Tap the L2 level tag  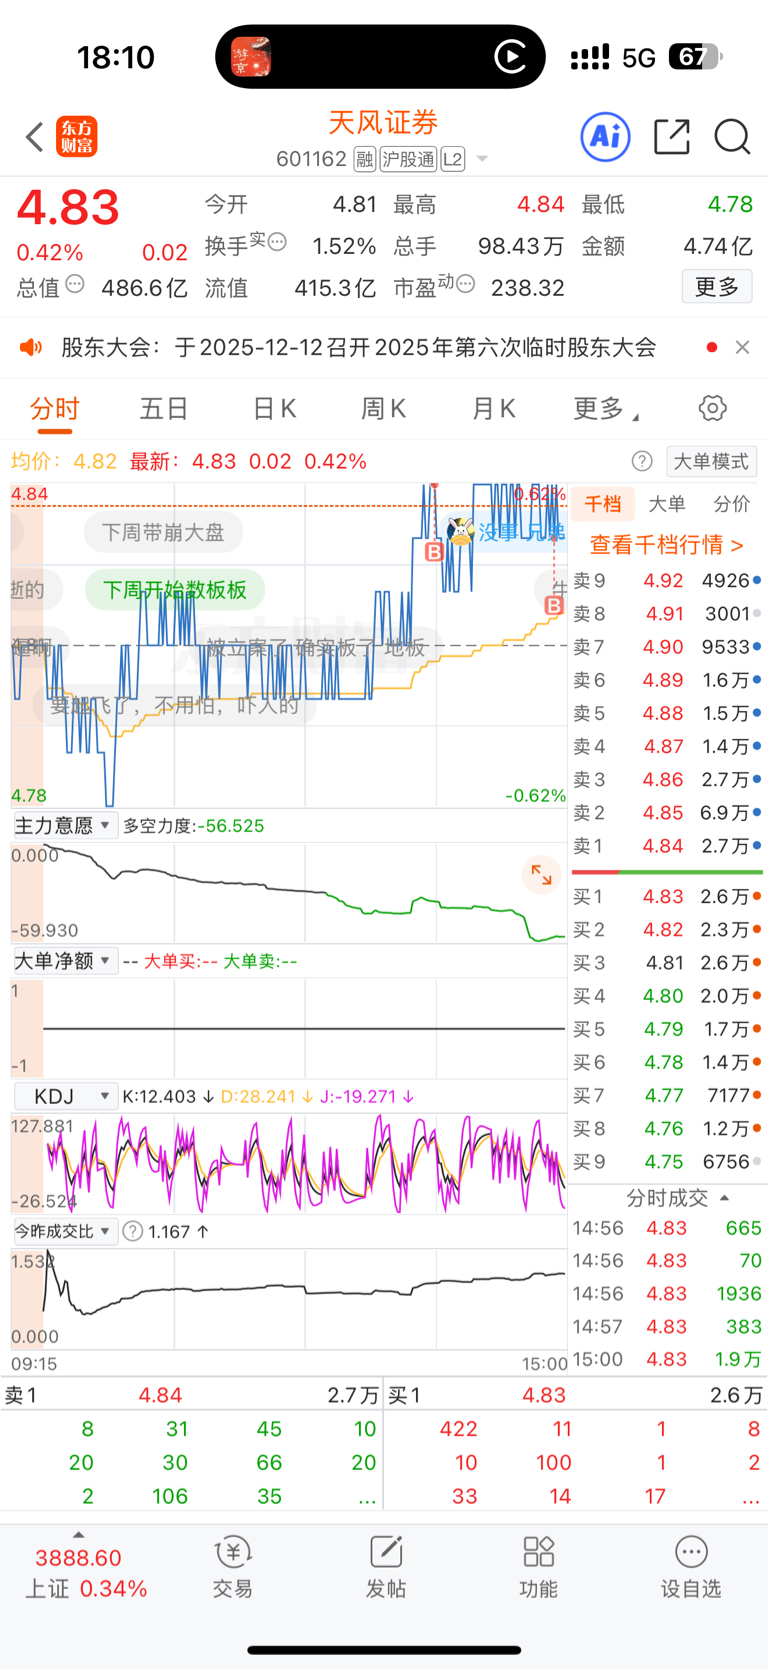click(x=453, y=159)
